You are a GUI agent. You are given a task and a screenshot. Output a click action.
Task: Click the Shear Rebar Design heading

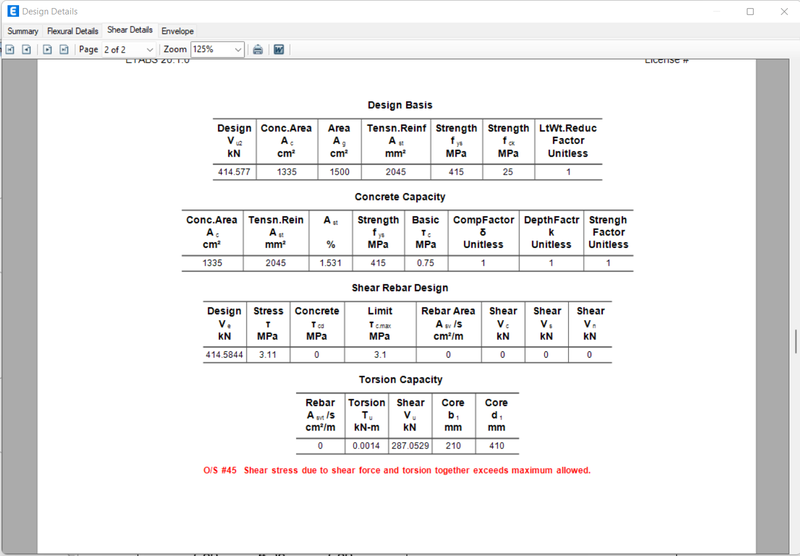pyautogui.click(x=400, y=288)
